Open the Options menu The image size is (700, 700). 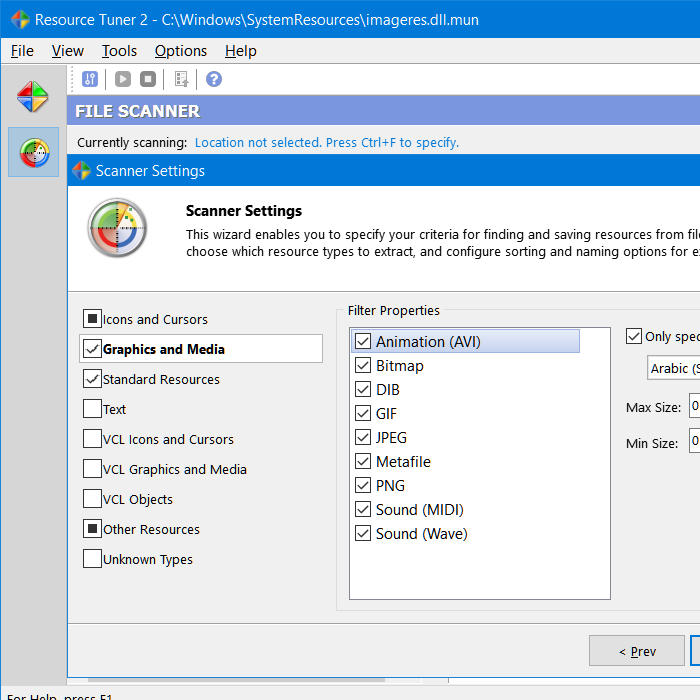[x=181, y=51]
